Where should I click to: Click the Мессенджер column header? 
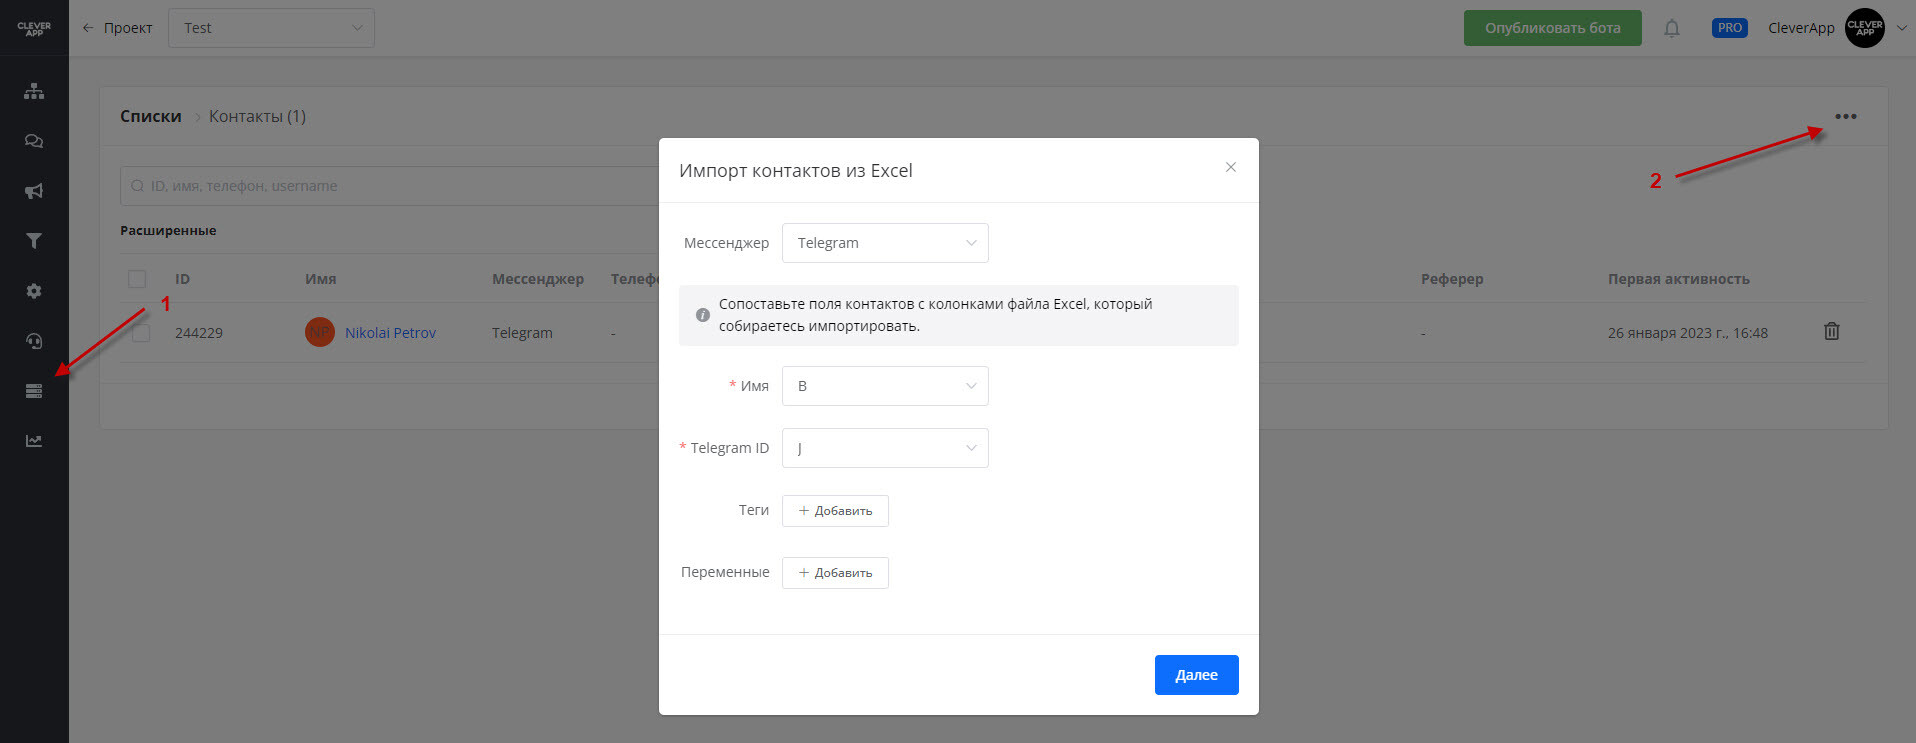point(538,279)
